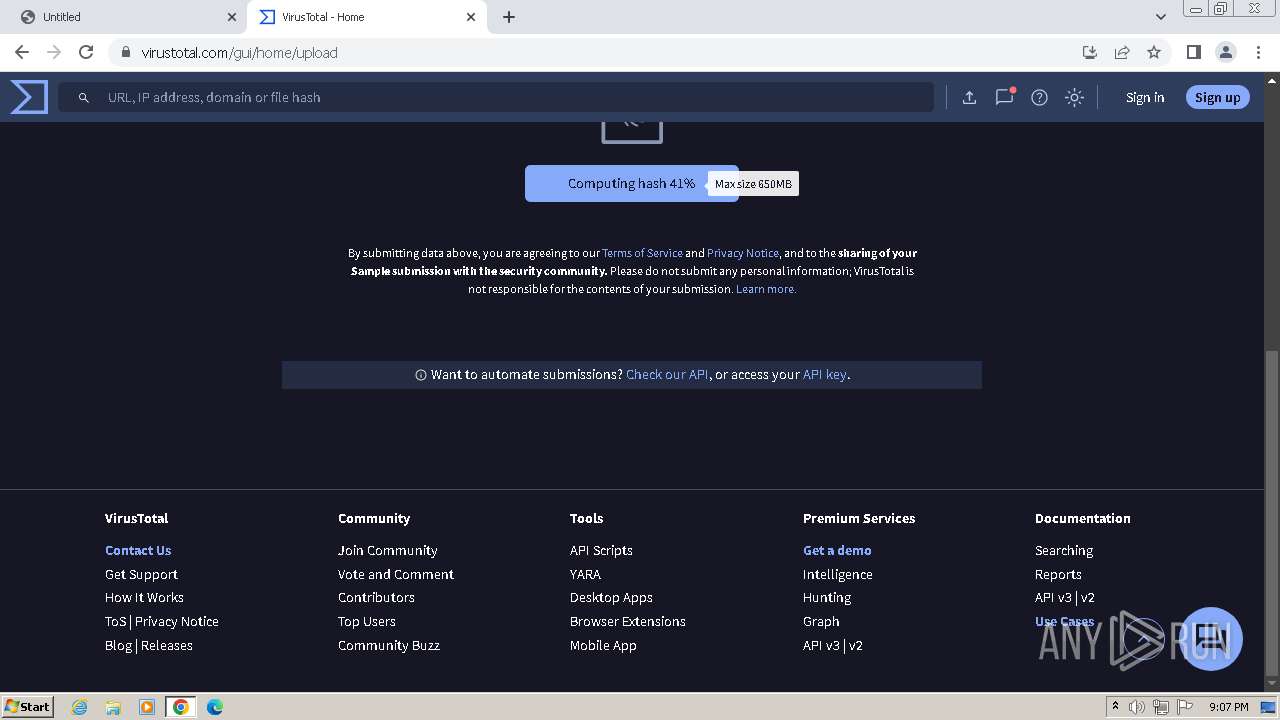Close the VirusTotal - Home tab
The width and height of the screenshot is (1280, 720).
471,17
